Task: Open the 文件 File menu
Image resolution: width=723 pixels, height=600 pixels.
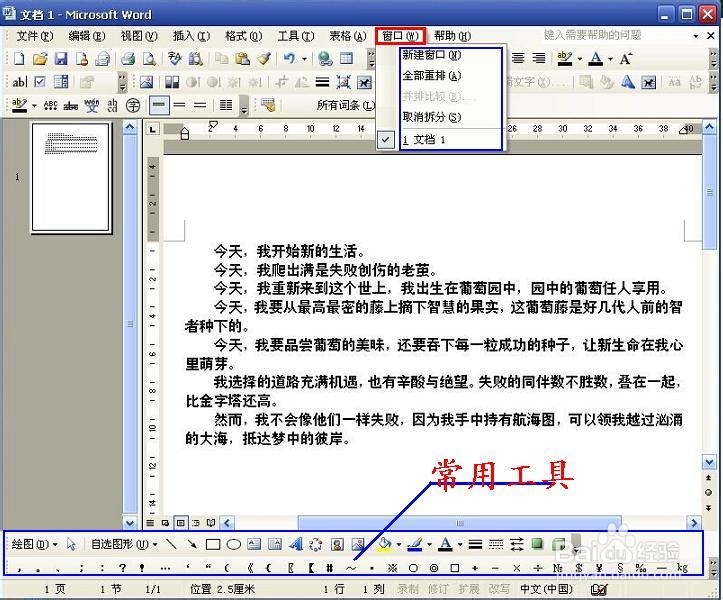Action: point(35,36)
